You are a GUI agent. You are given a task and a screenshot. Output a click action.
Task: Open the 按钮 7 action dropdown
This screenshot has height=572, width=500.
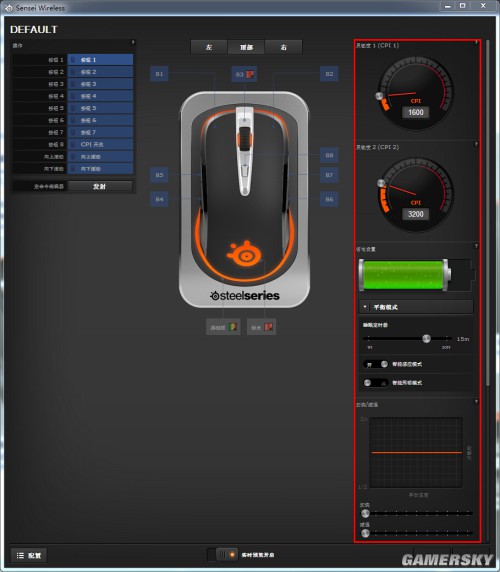pos(100,132)
